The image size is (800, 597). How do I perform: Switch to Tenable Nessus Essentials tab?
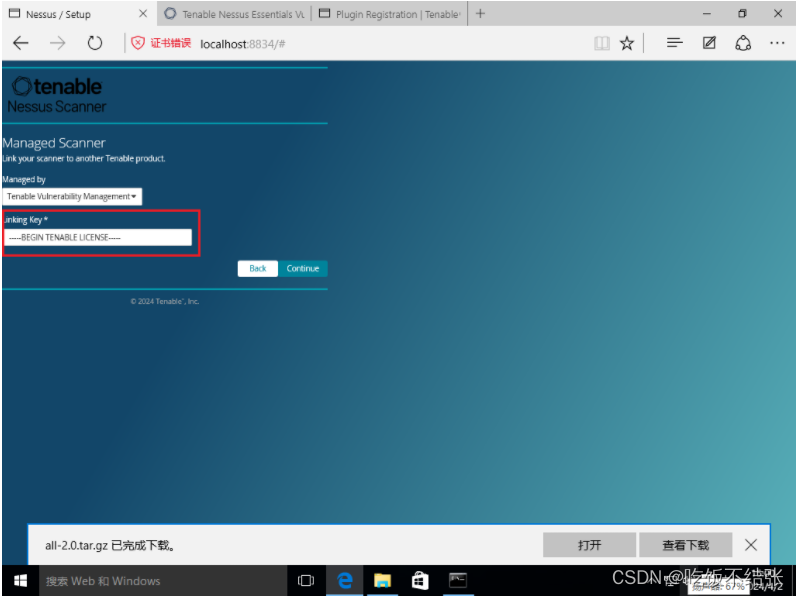[x=236, y=14]
